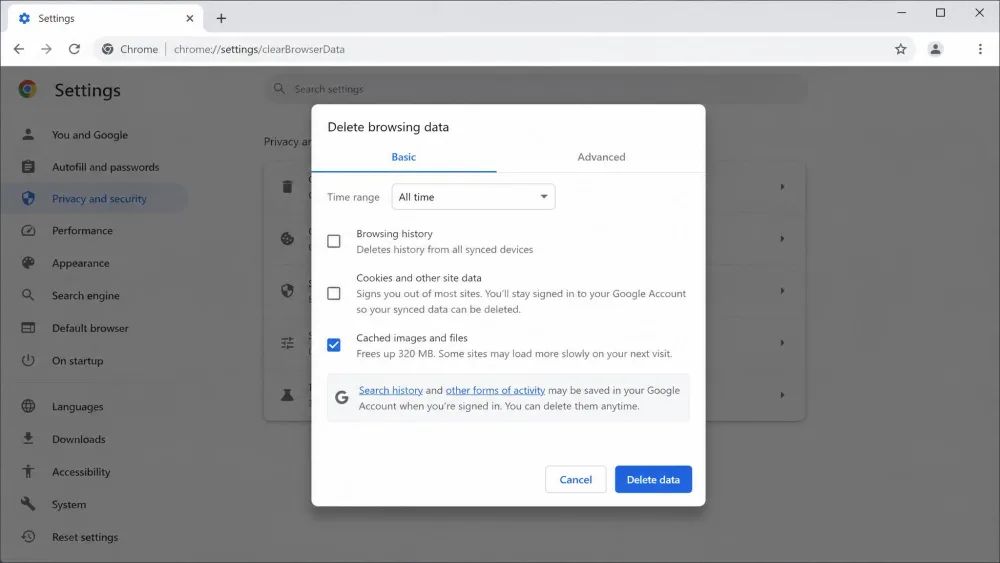Click the System wrench icon
The height and width of the screenshot is (563, 1000).
[x=28, y=504]
